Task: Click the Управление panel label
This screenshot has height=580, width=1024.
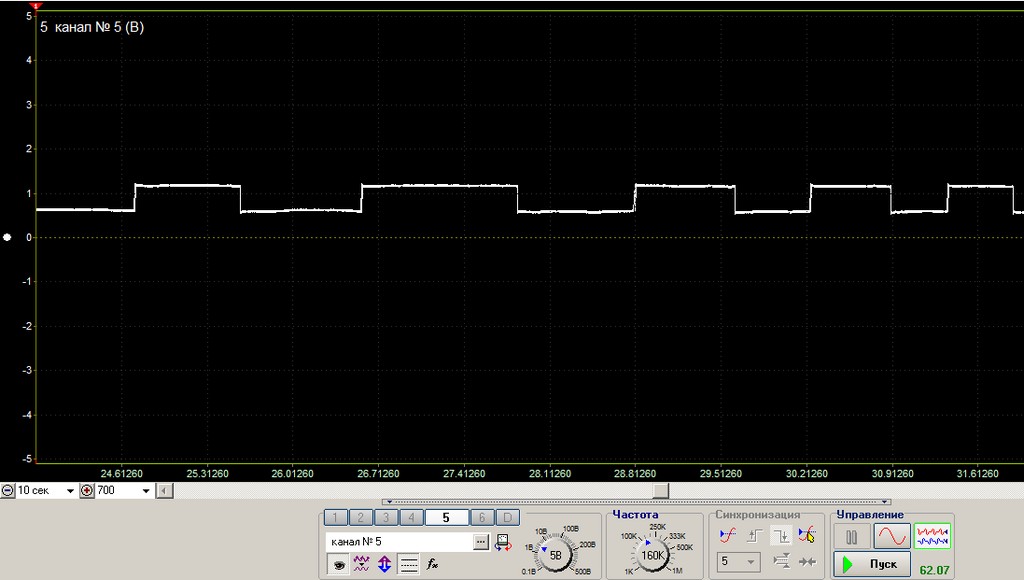Action: (870, 515)
